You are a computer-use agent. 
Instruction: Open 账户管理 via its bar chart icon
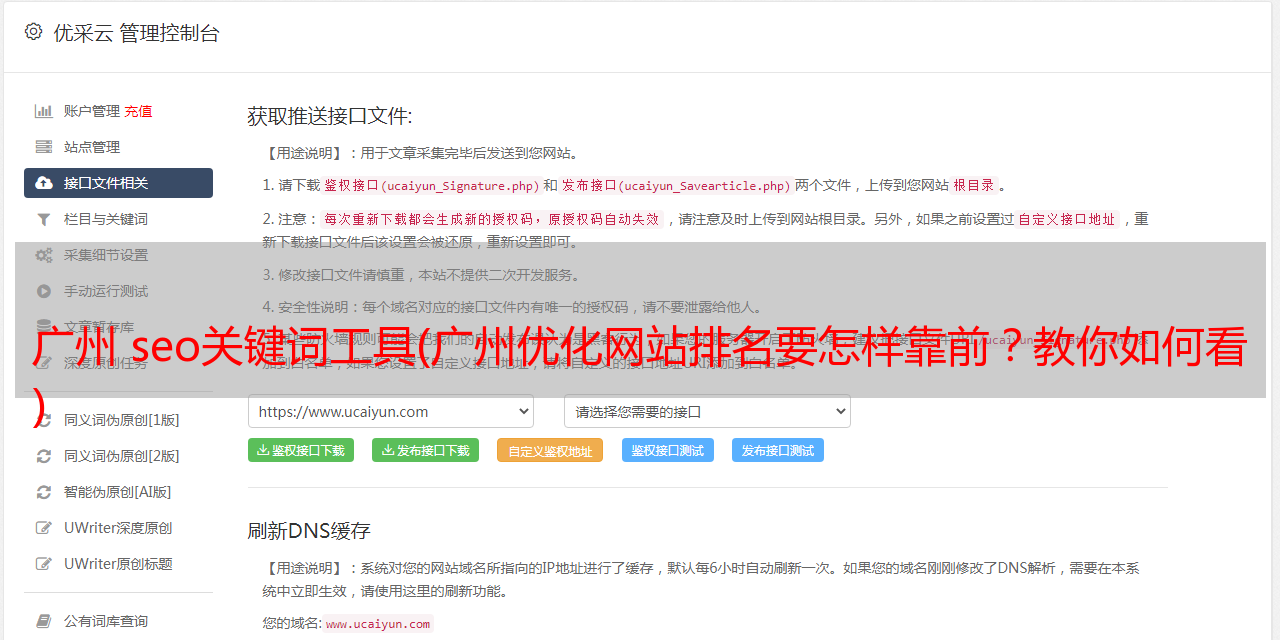pos(44,111)
